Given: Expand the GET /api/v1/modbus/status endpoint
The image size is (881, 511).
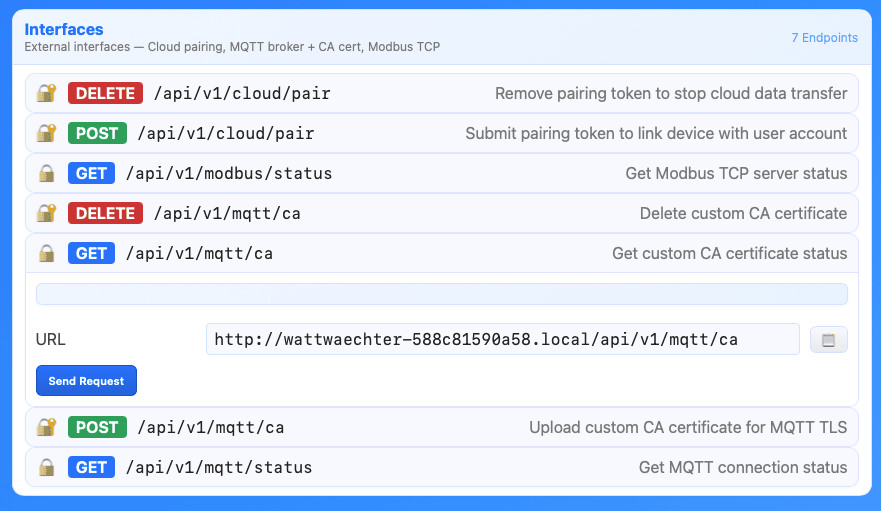Looking at the screenshot, I should click(442, 173).
